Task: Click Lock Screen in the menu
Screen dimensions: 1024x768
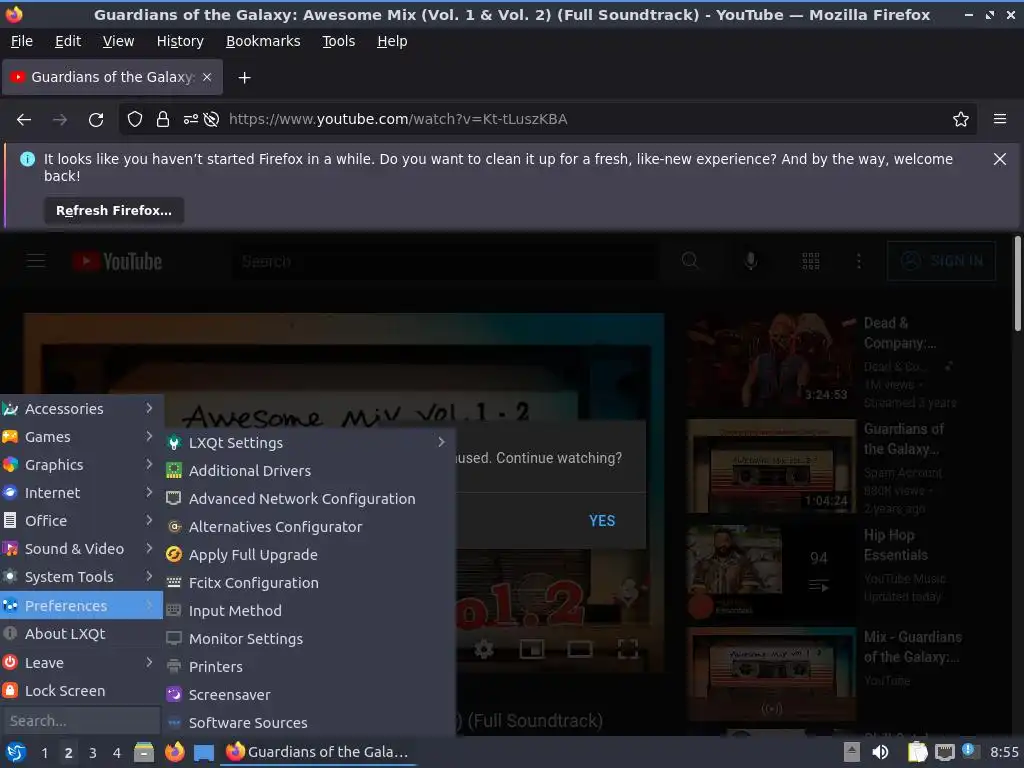Action: pyautogui.click(x=81, y=691)
